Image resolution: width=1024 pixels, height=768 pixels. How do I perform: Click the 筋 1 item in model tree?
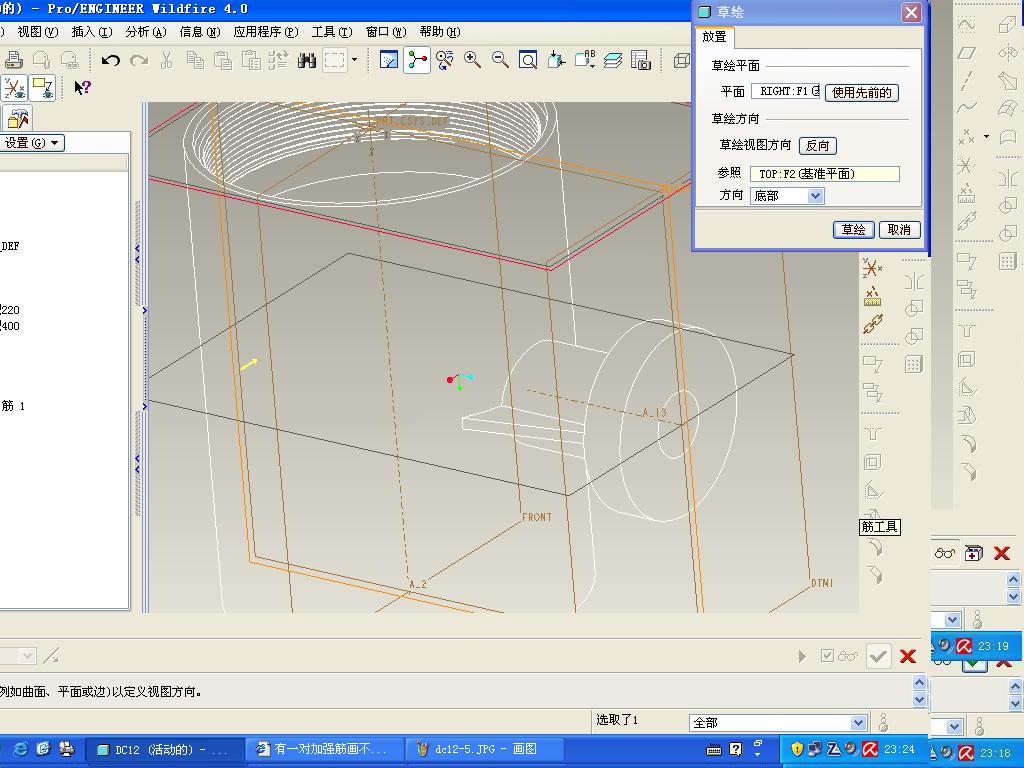[13, 406]
